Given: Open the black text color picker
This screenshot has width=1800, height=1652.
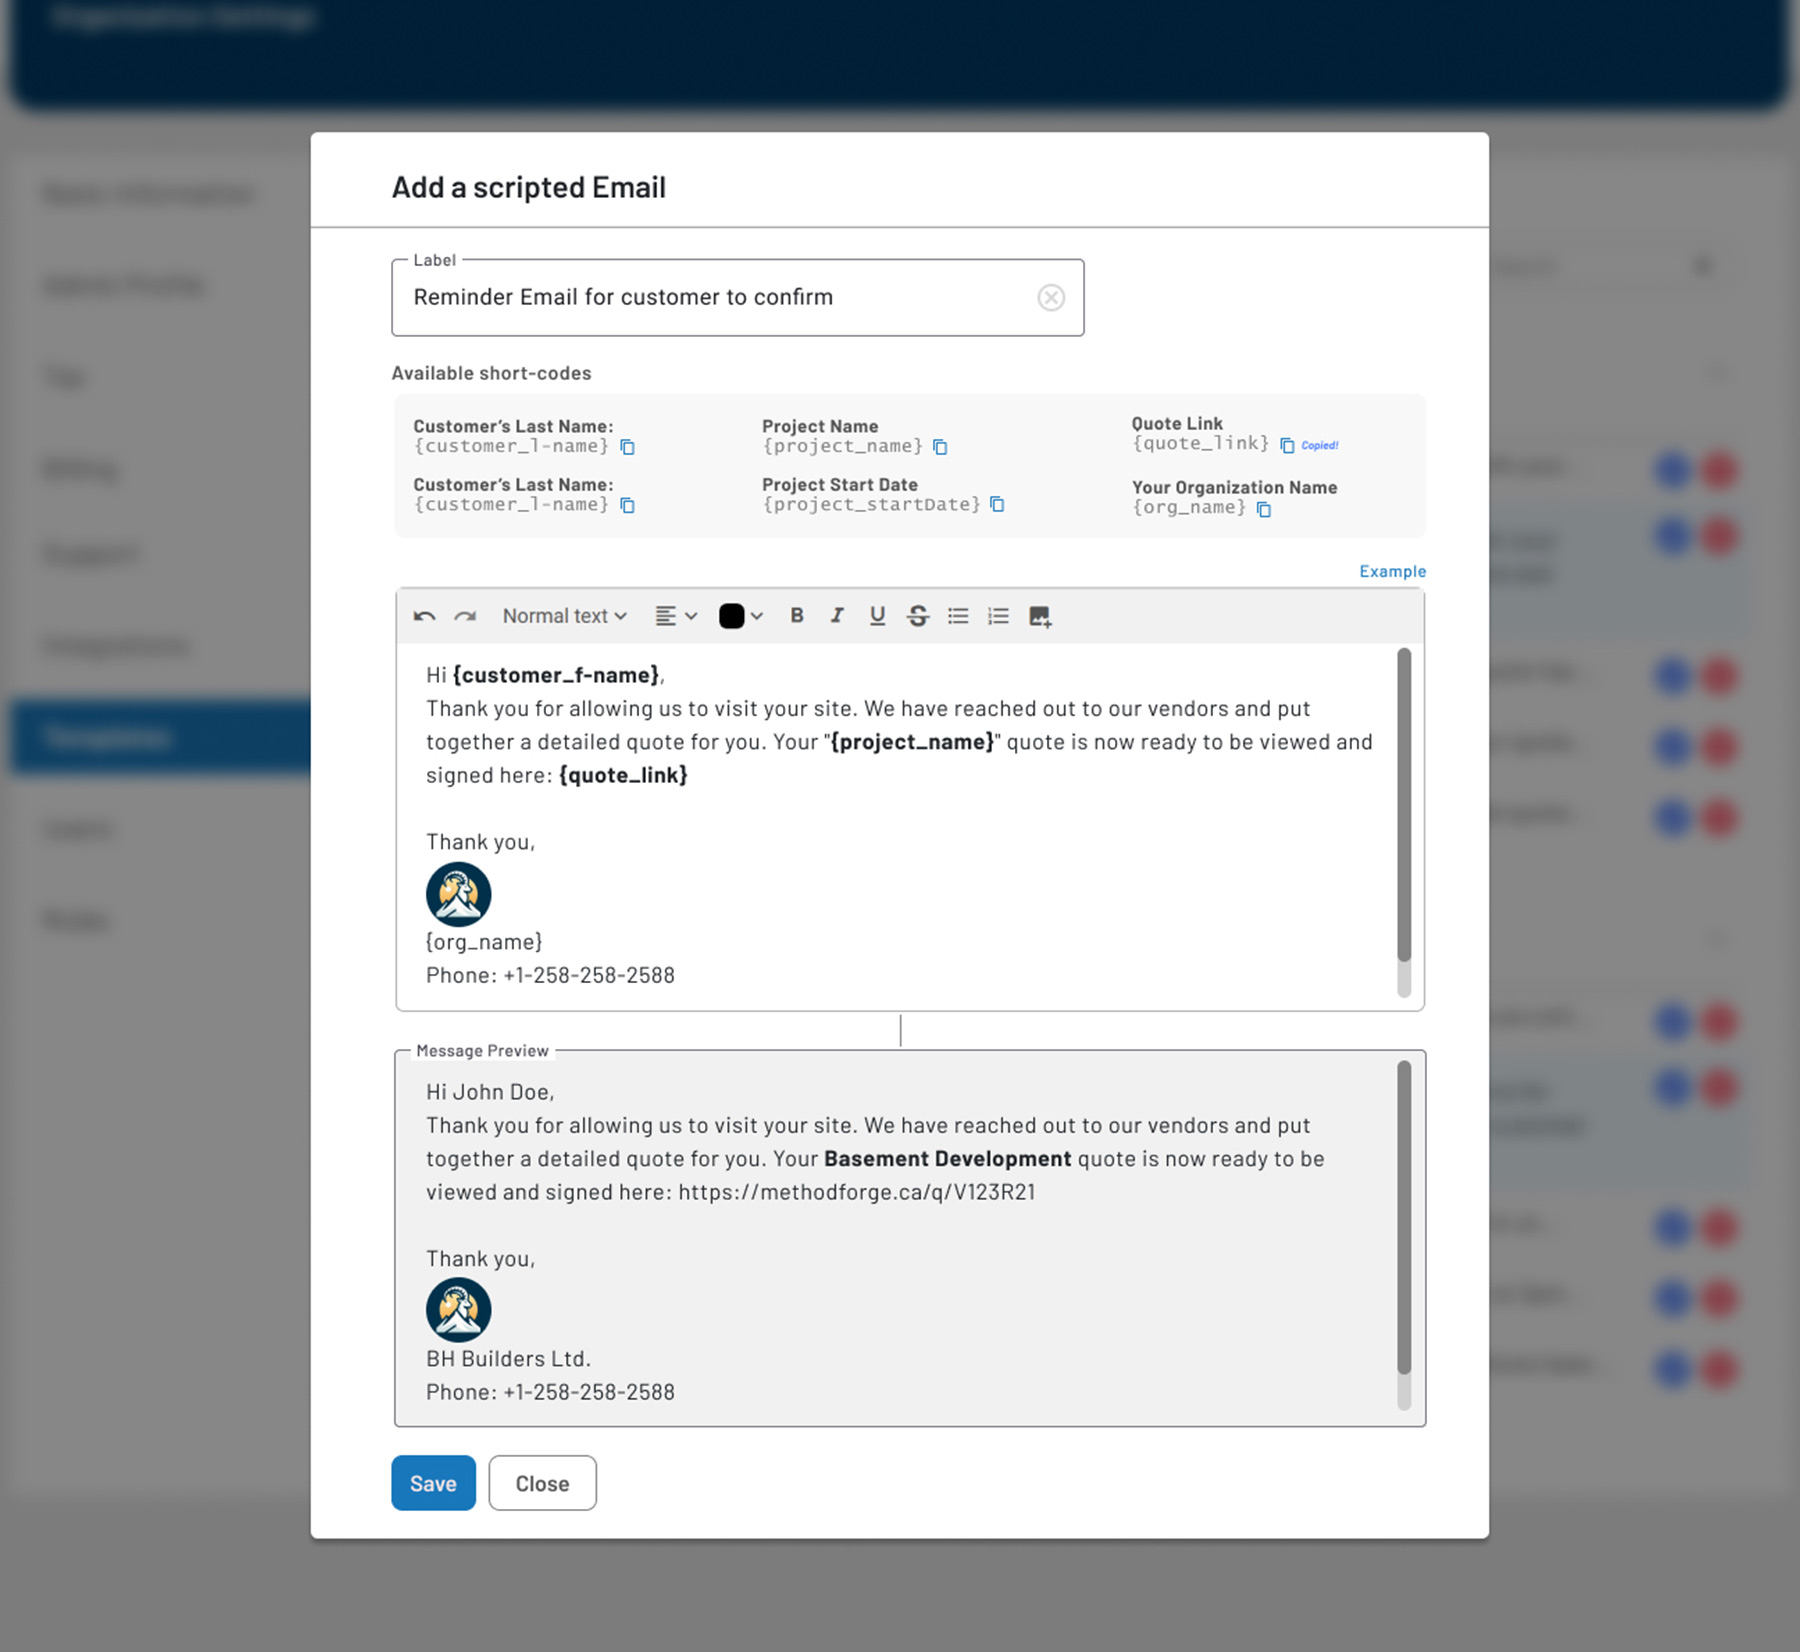Looking at the screenshot, I should point(741,616).
